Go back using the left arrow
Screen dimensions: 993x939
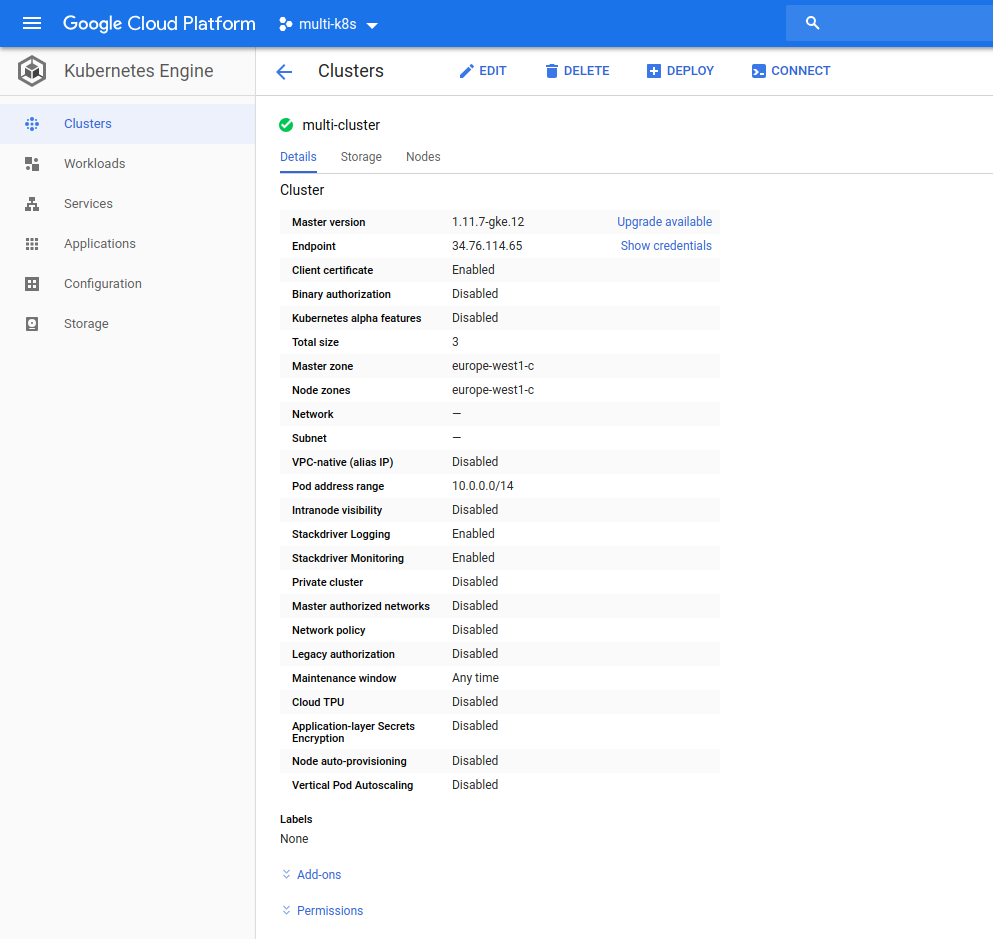point(284,72)
